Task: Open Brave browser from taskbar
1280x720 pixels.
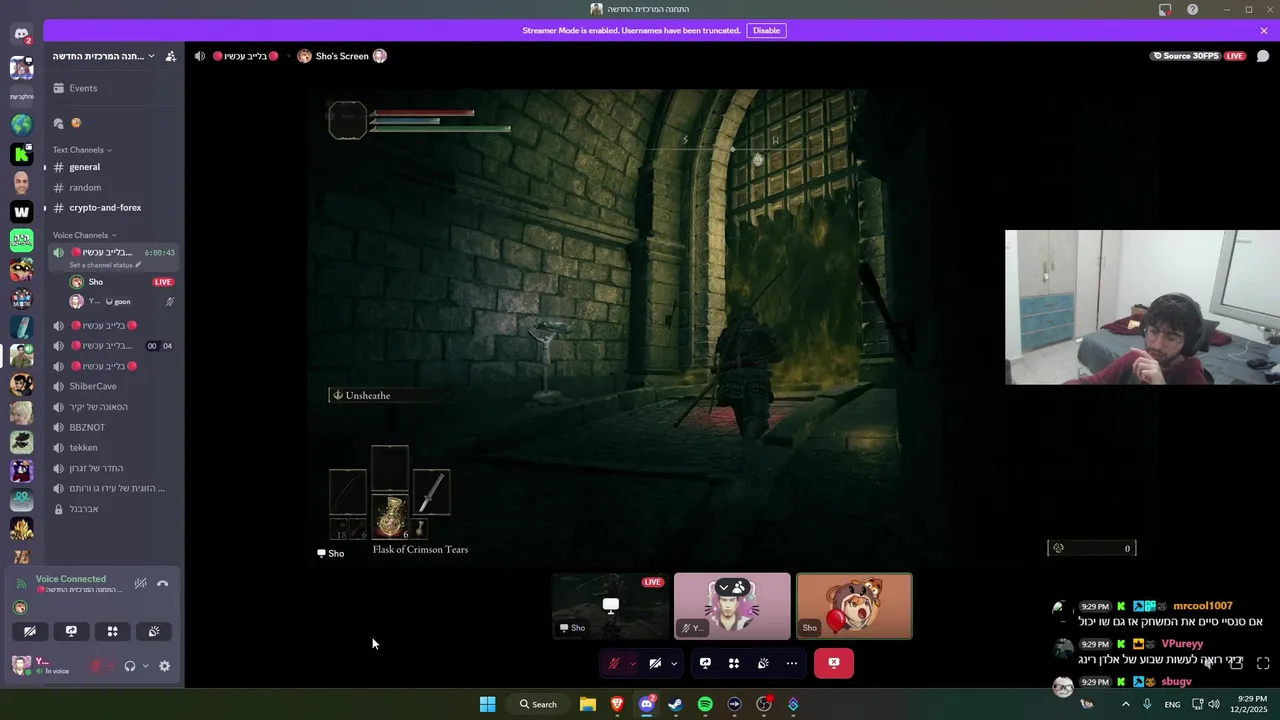Action: pos(617,704)
